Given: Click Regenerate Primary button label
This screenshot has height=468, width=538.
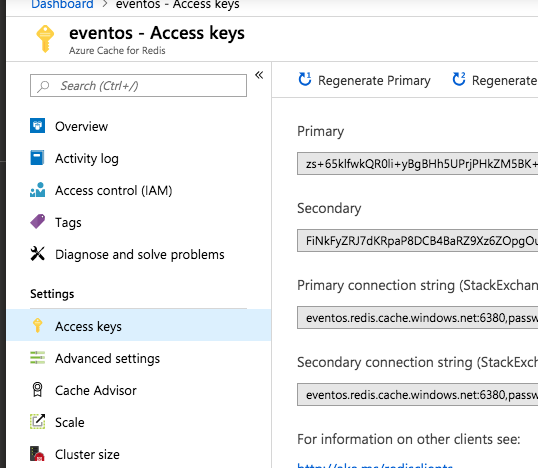Looking at the screenshot, I should click(x=374, y=81).
